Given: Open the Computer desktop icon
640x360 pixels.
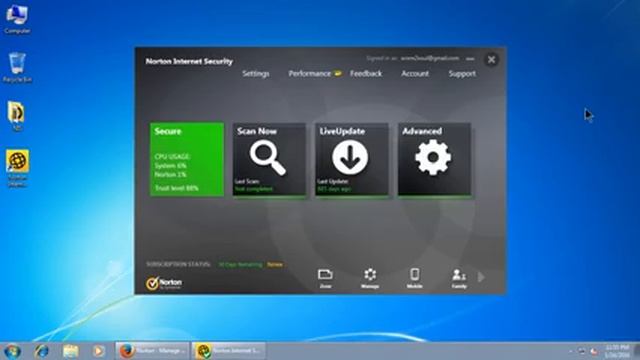Looking at the screenshot, I should coord(17,20).
